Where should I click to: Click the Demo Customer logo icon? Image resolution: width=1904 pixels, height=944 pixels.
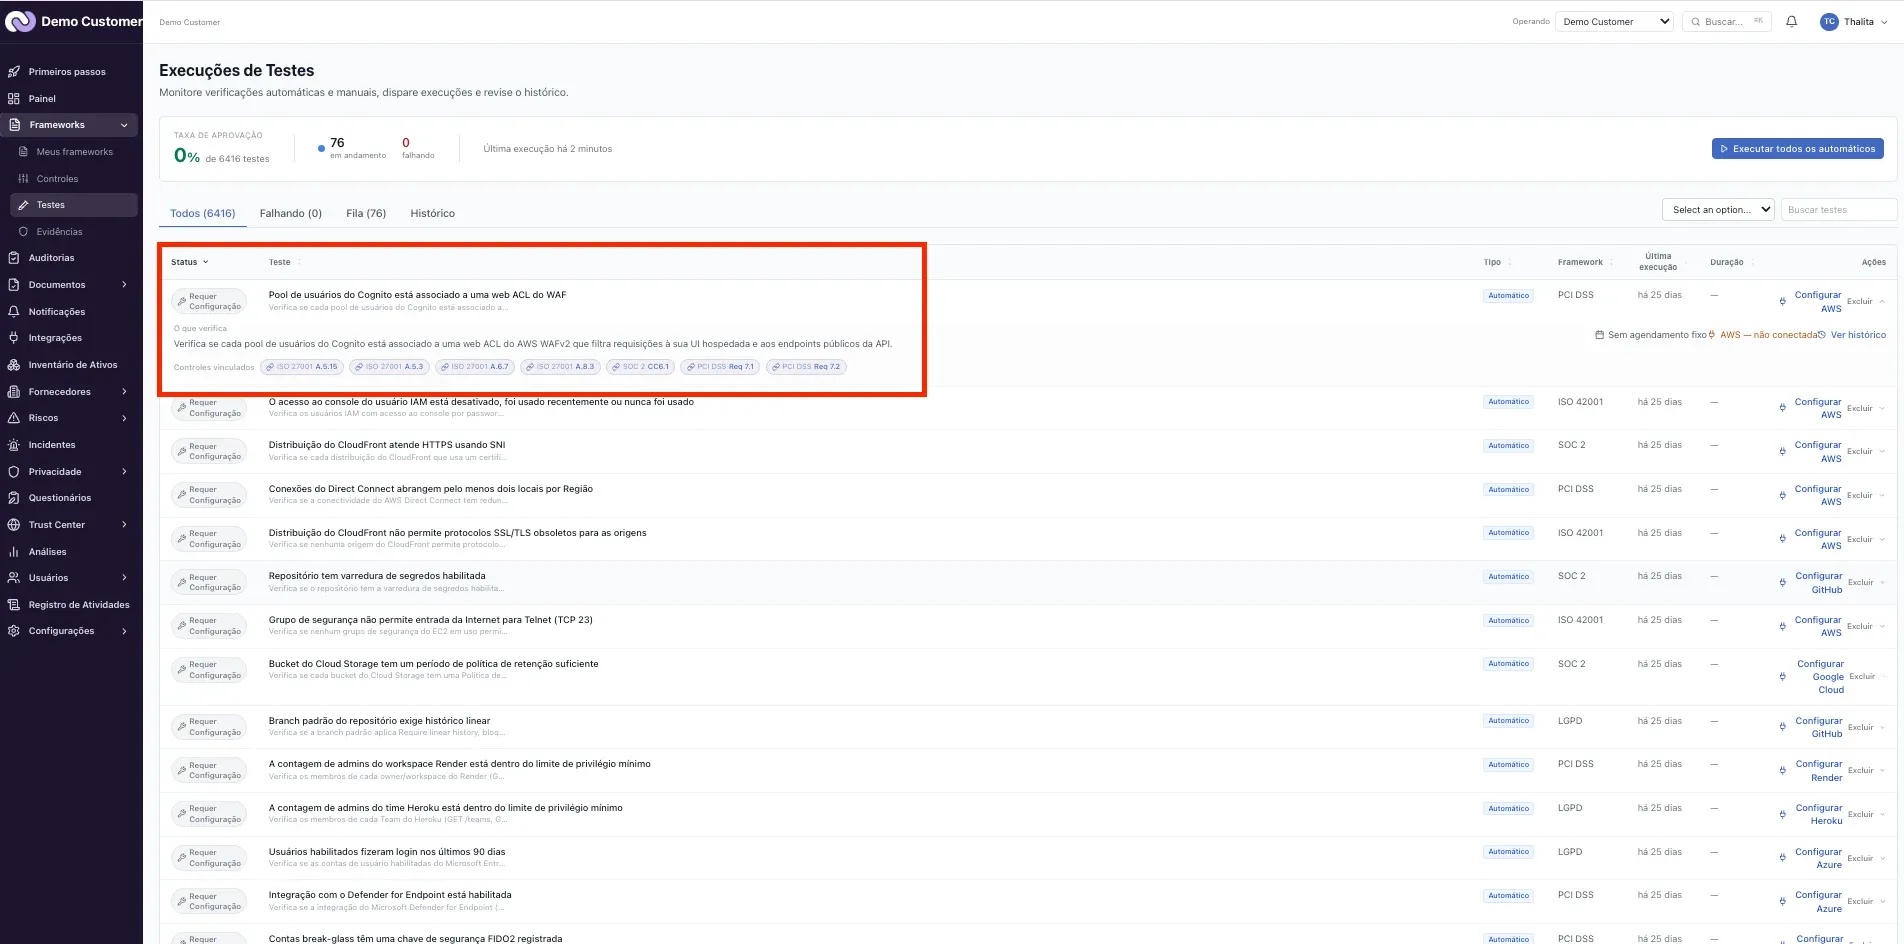tap(20, 21)
